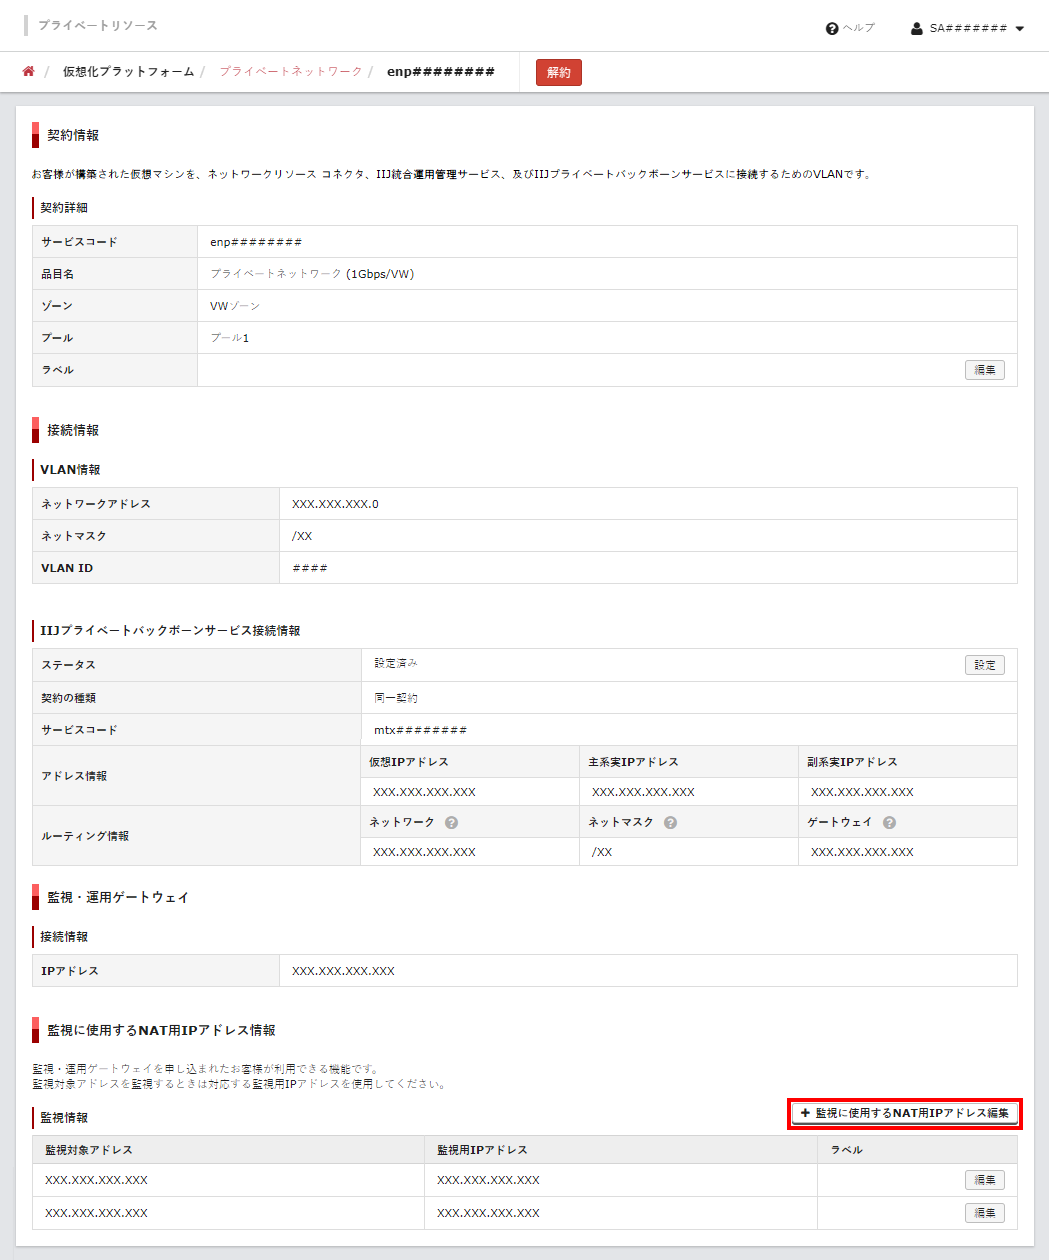Screen dimensions: 1049x1260
Task: Click the user account silhouette icon
Action: click(x=916, y=28)
